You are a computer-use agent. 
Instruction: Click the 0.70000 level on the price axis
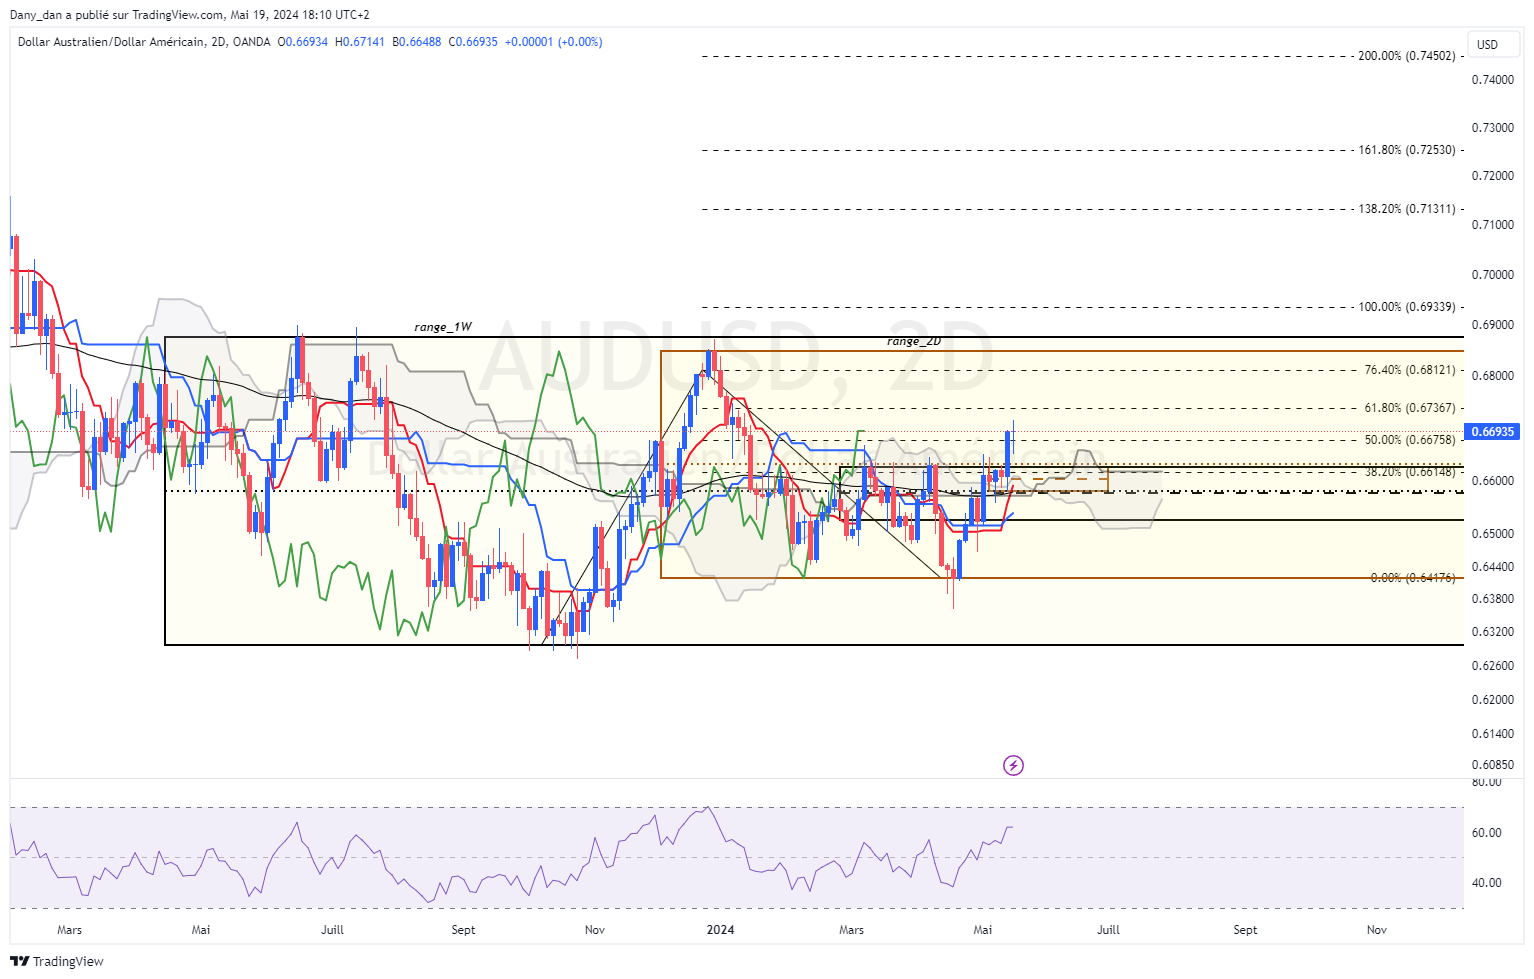tap(1492, 275)
